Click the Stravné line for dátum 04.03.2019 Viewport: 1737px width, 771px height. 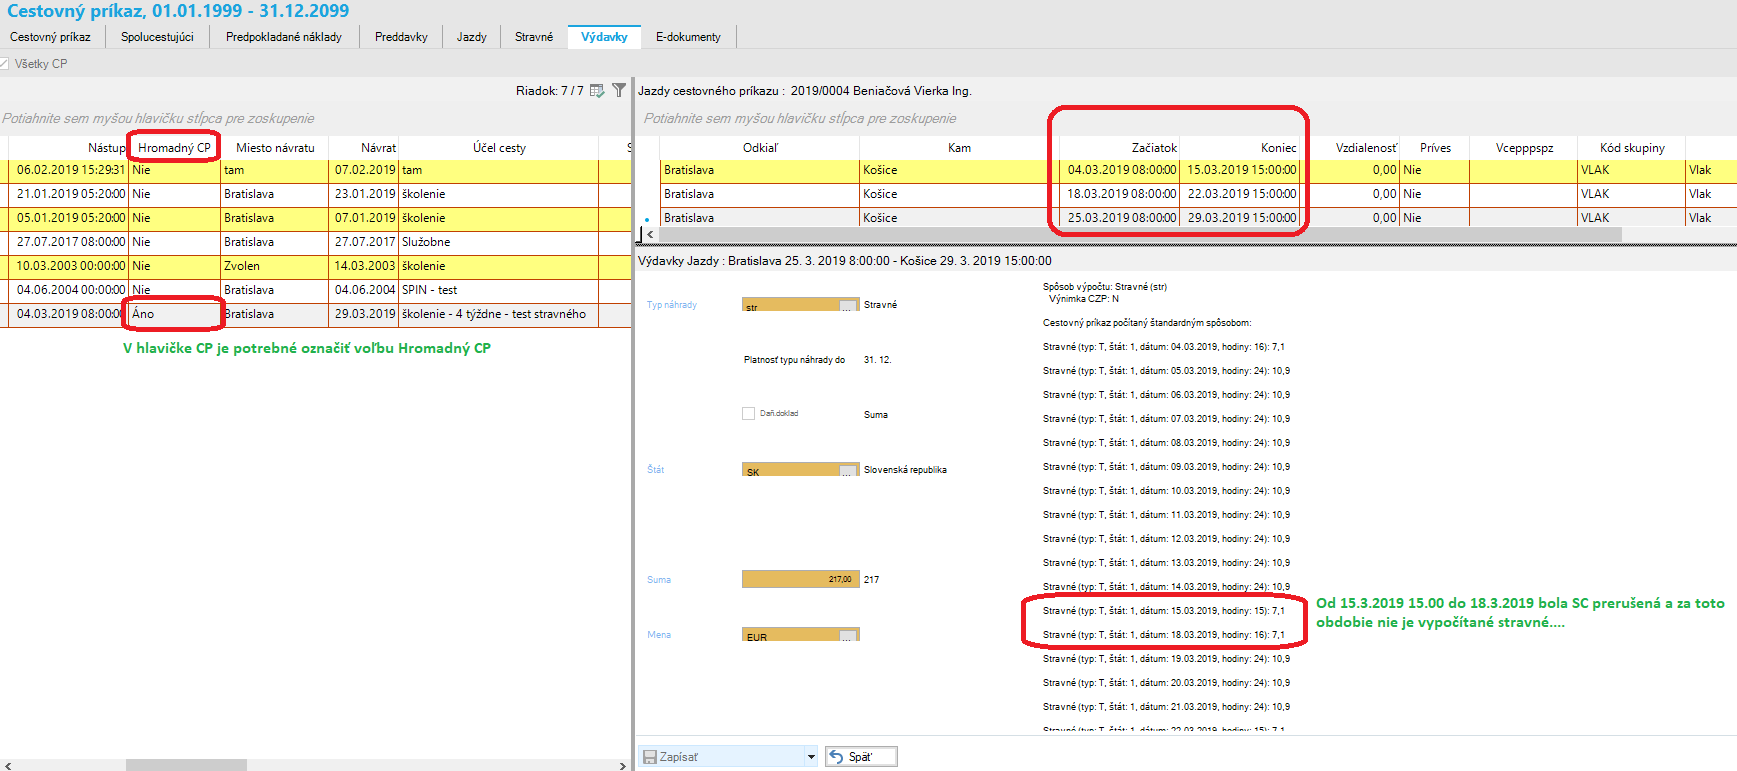click(x=1164, y=347)
